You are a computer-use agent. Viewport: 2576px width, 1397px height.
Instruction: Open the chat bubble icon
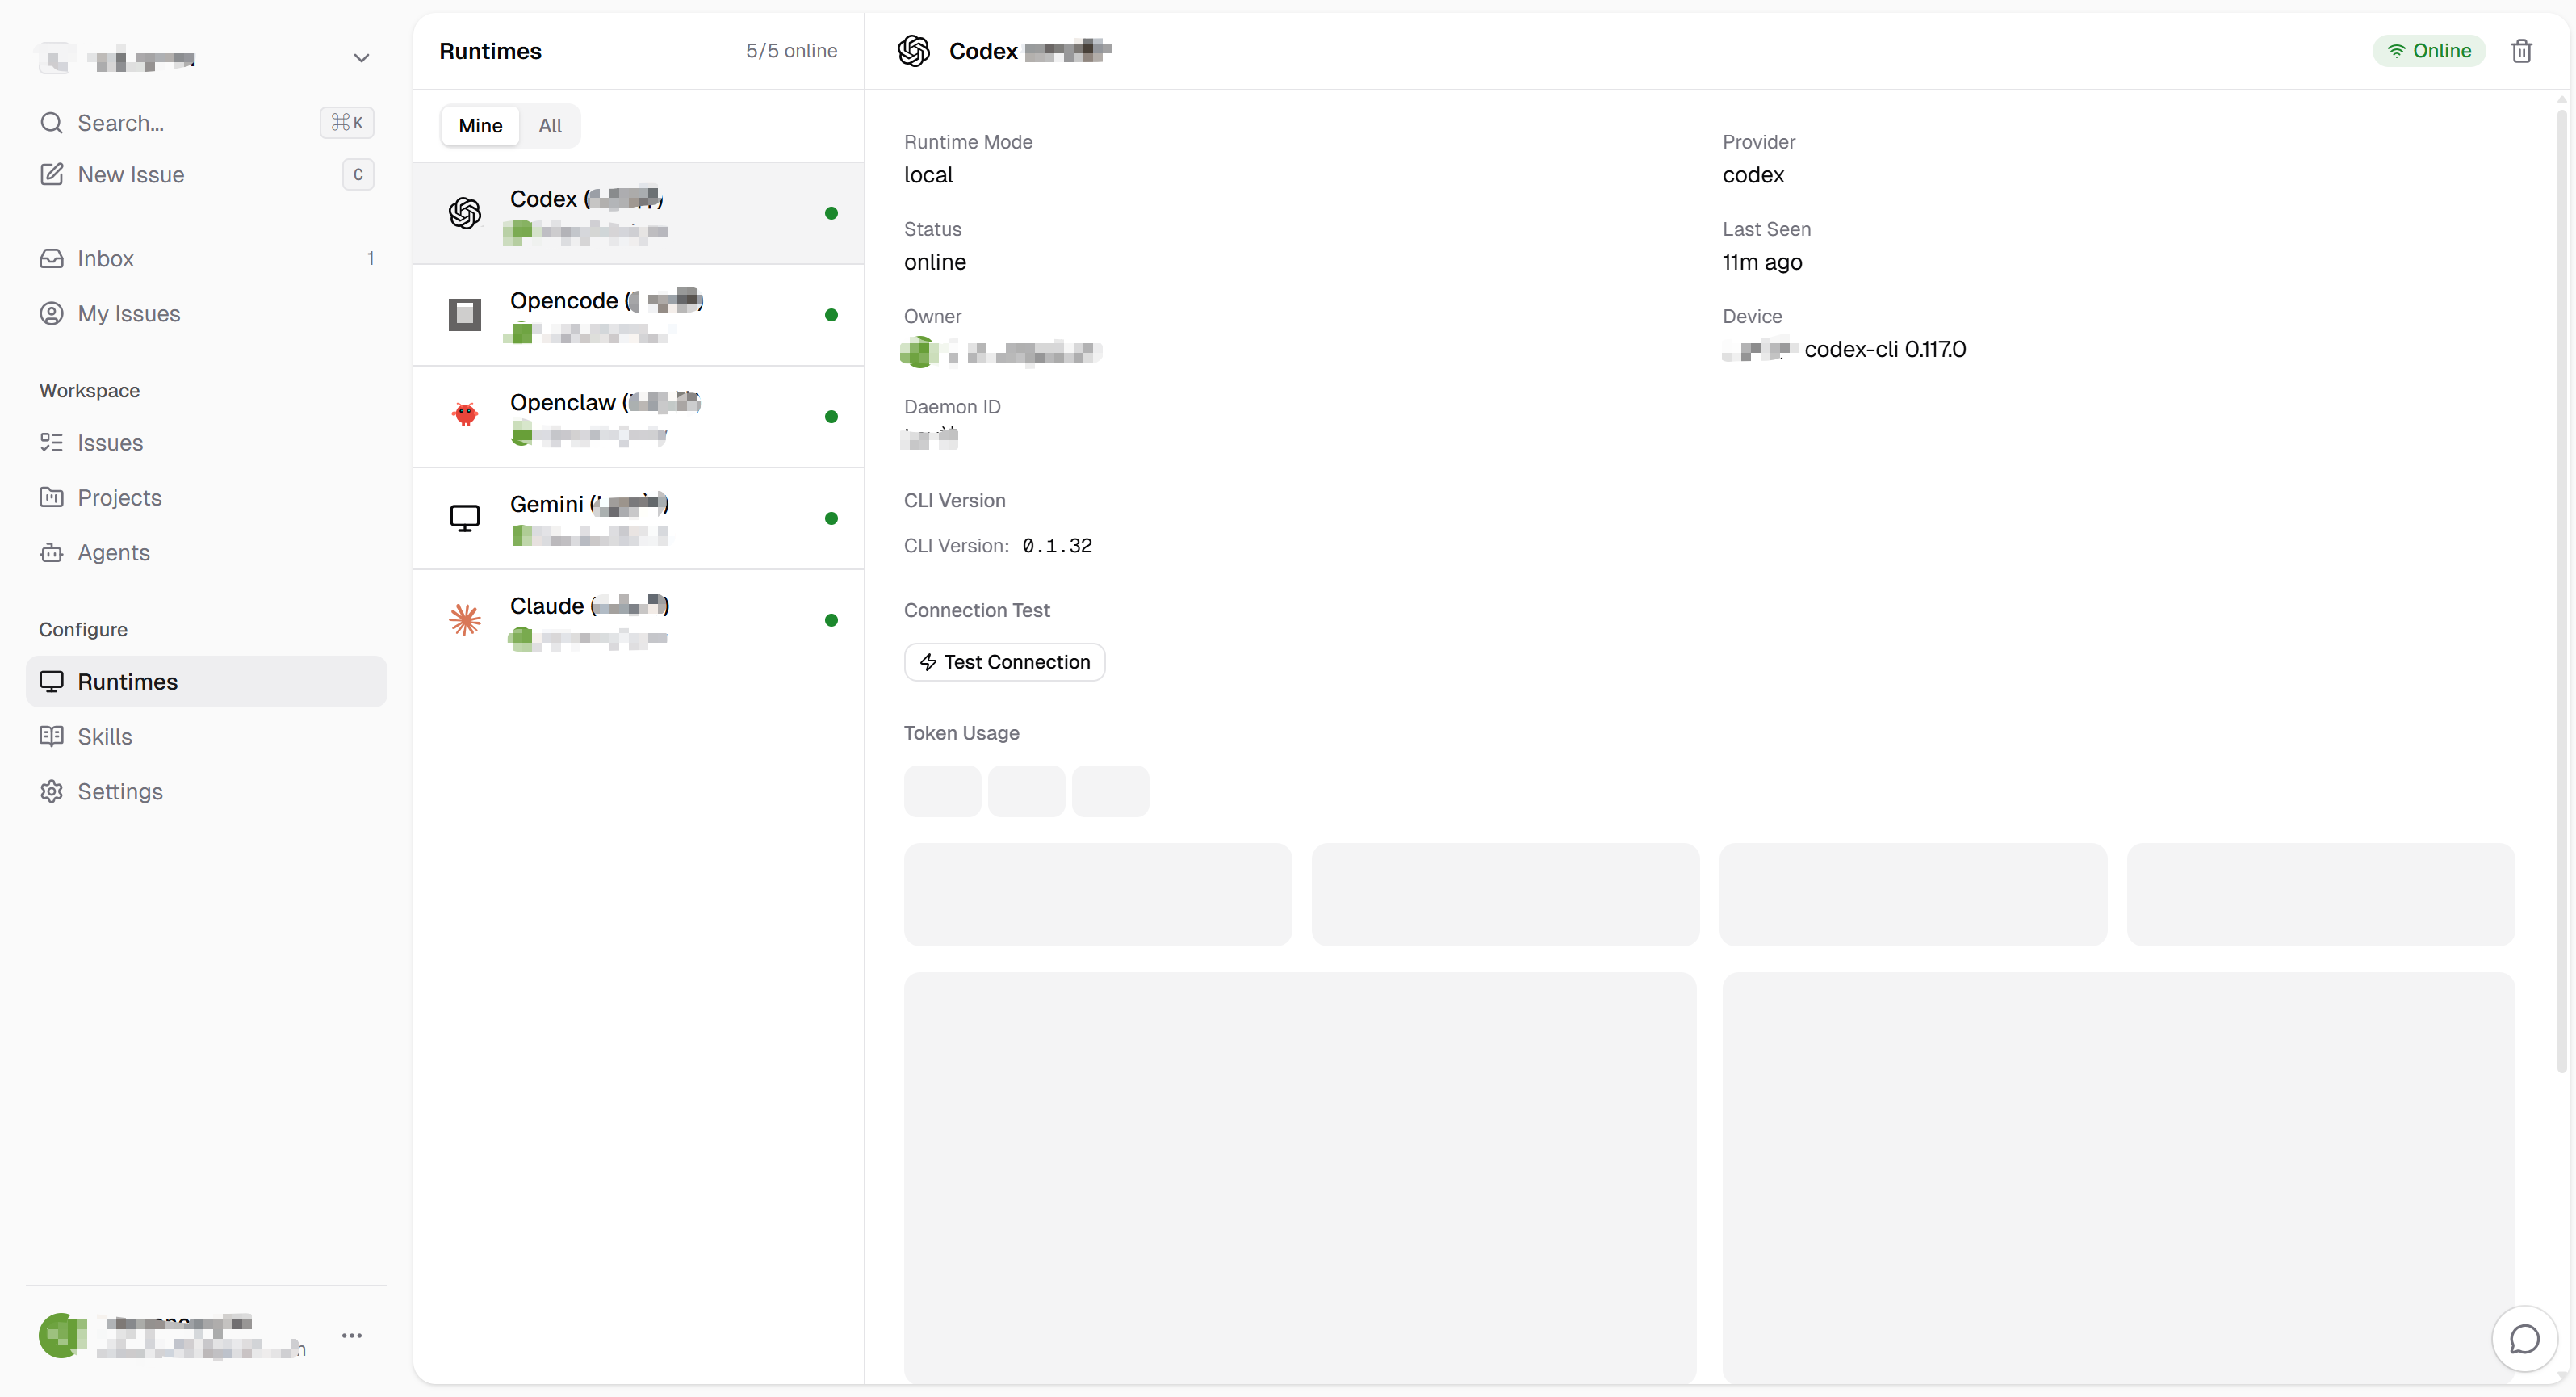click(x=2523, y=1338)
